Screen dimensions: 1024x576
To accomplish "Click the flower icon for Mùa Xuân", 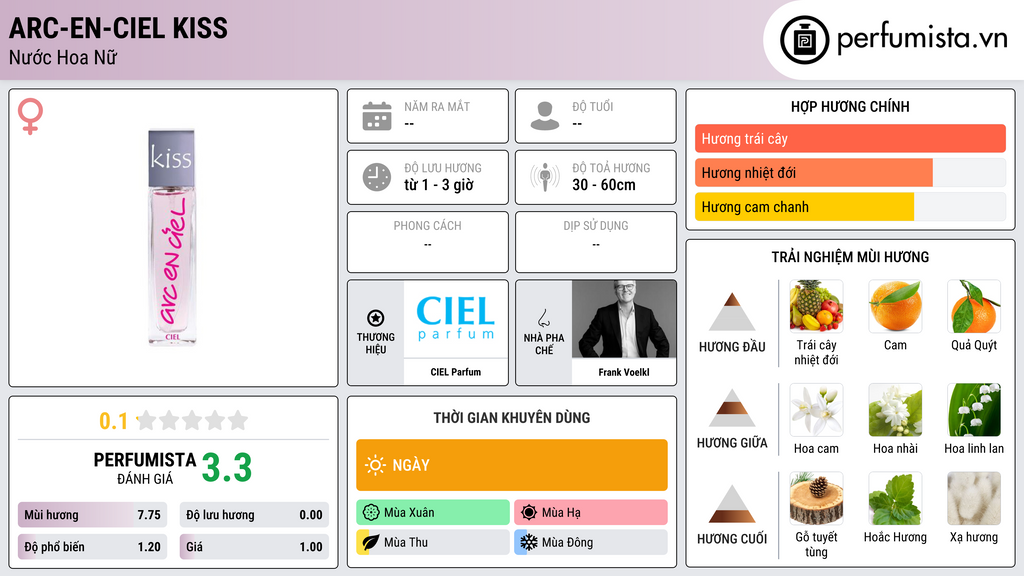I will pyautogui.click(x=371, y=513).
